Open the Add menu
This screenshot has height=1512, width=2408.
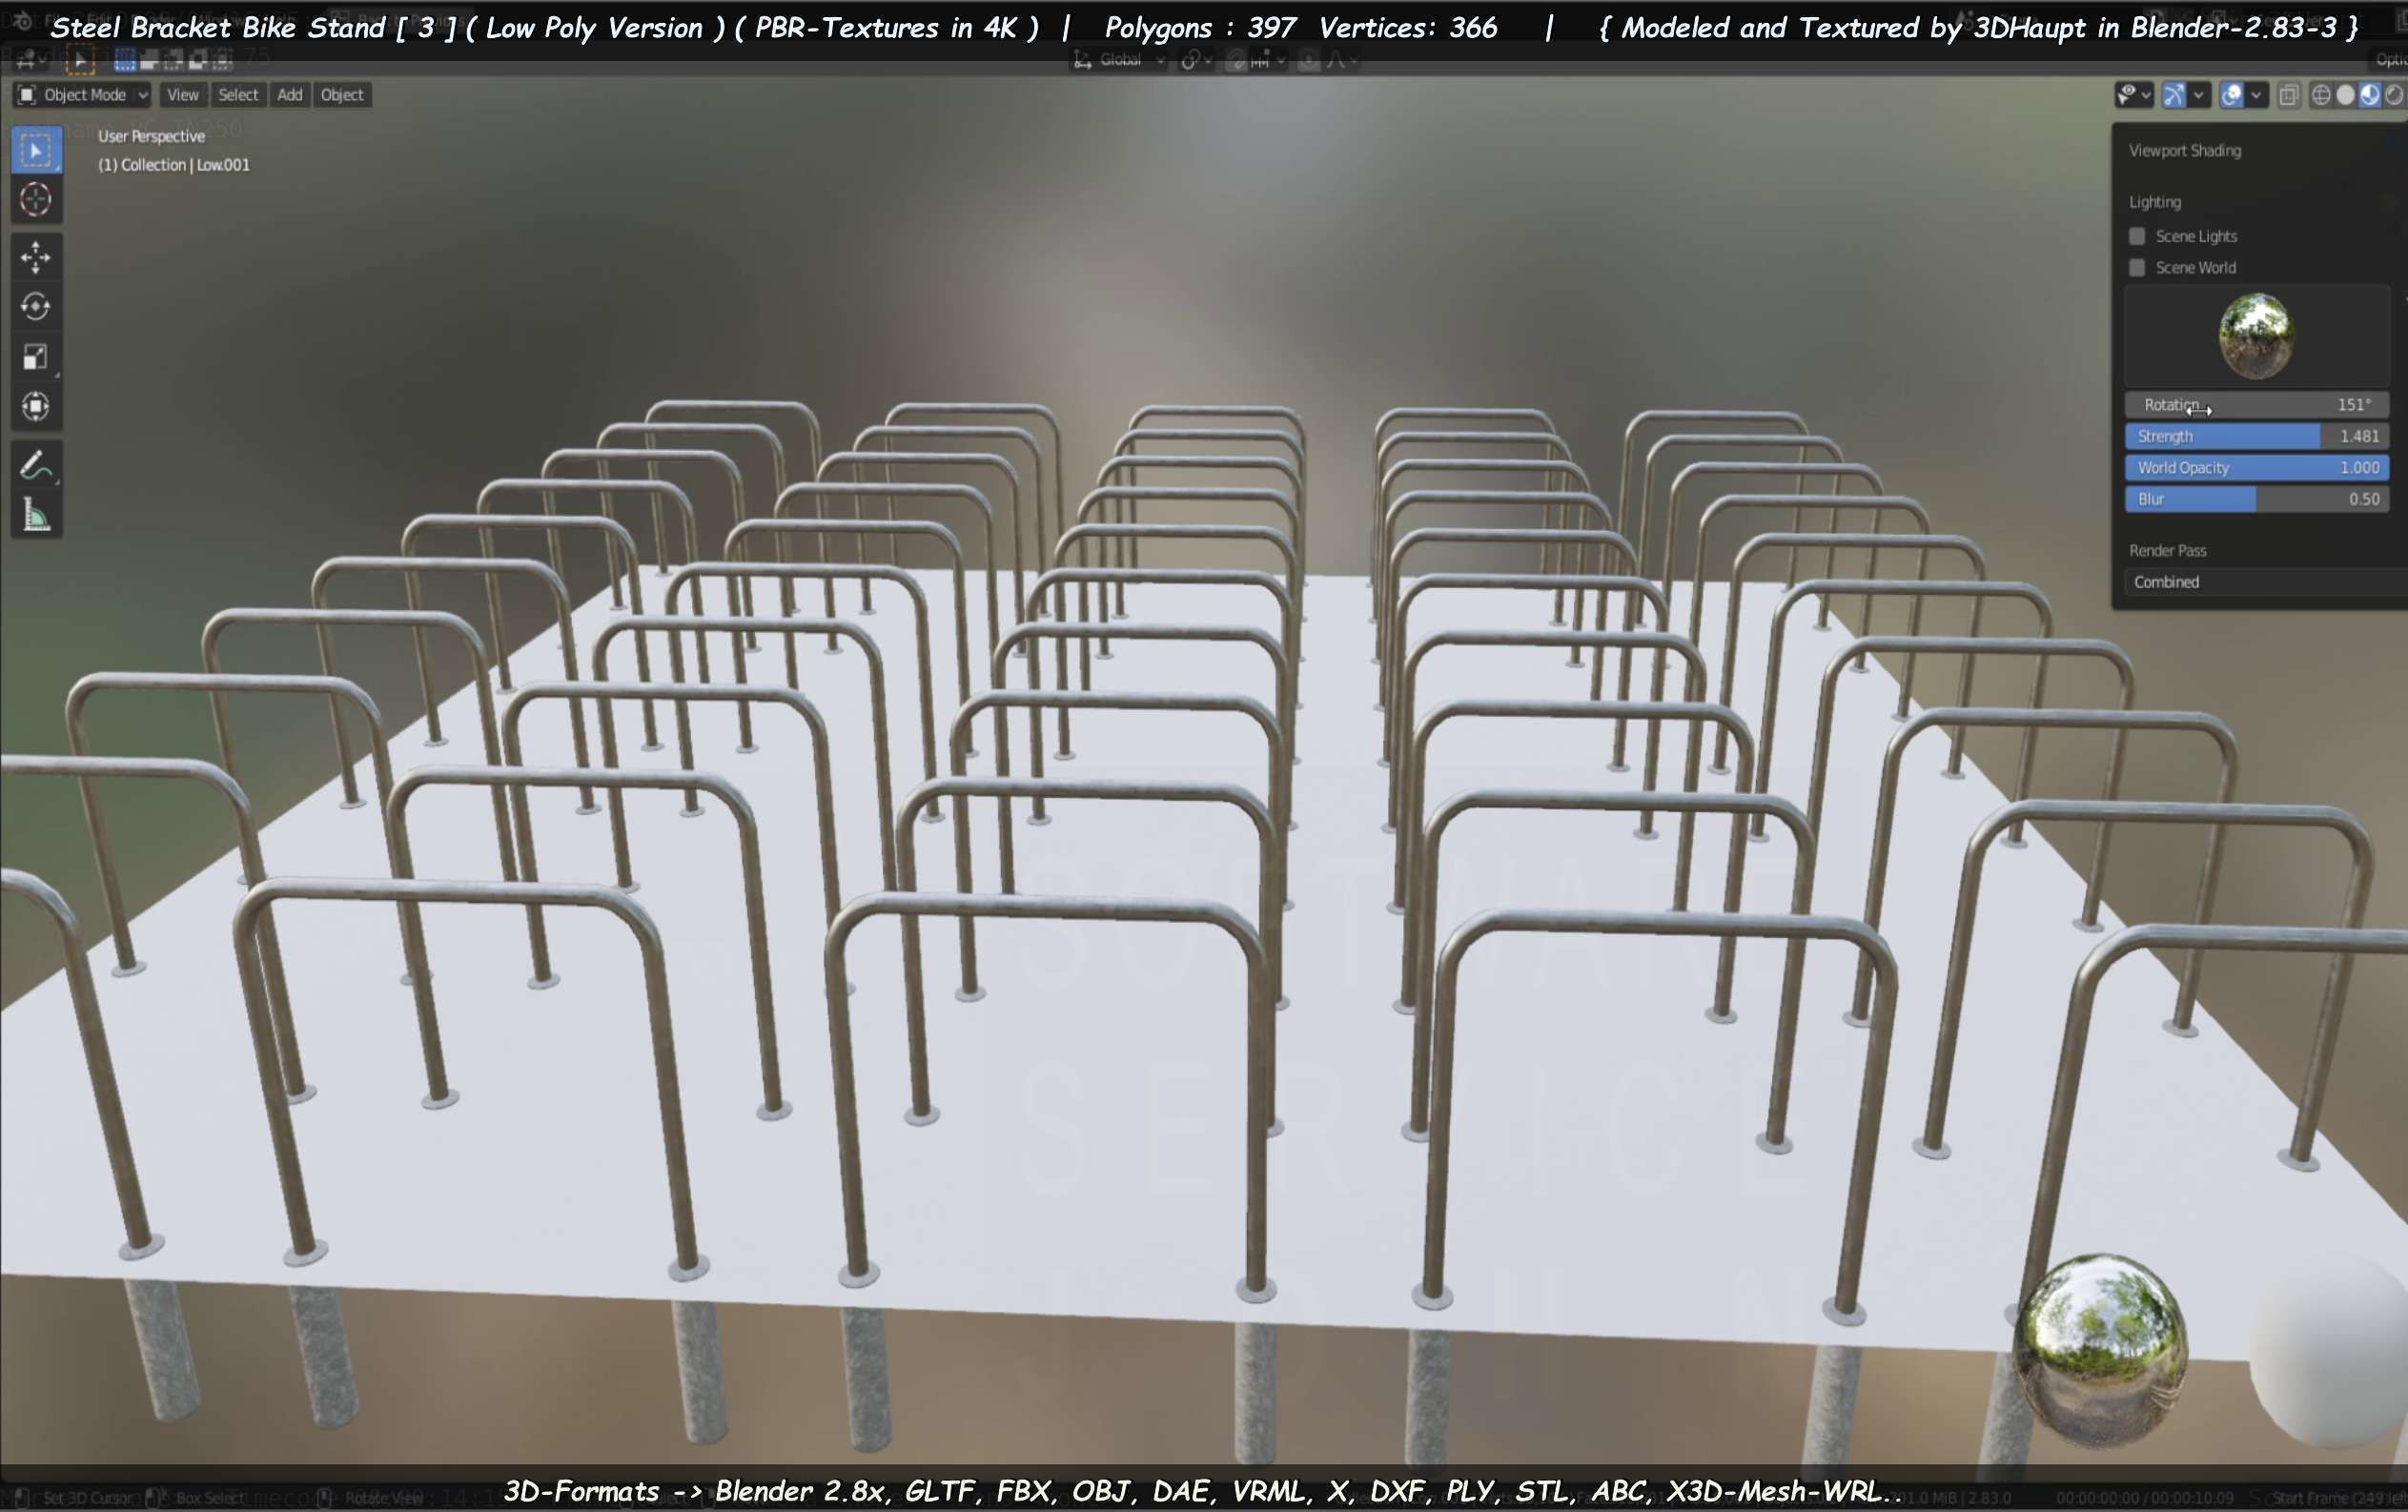point(290,95)
